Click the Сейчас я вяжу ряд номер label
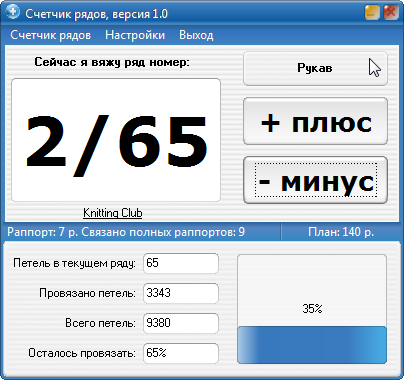This screenshot has height=380, width=404. pos(112,62)
